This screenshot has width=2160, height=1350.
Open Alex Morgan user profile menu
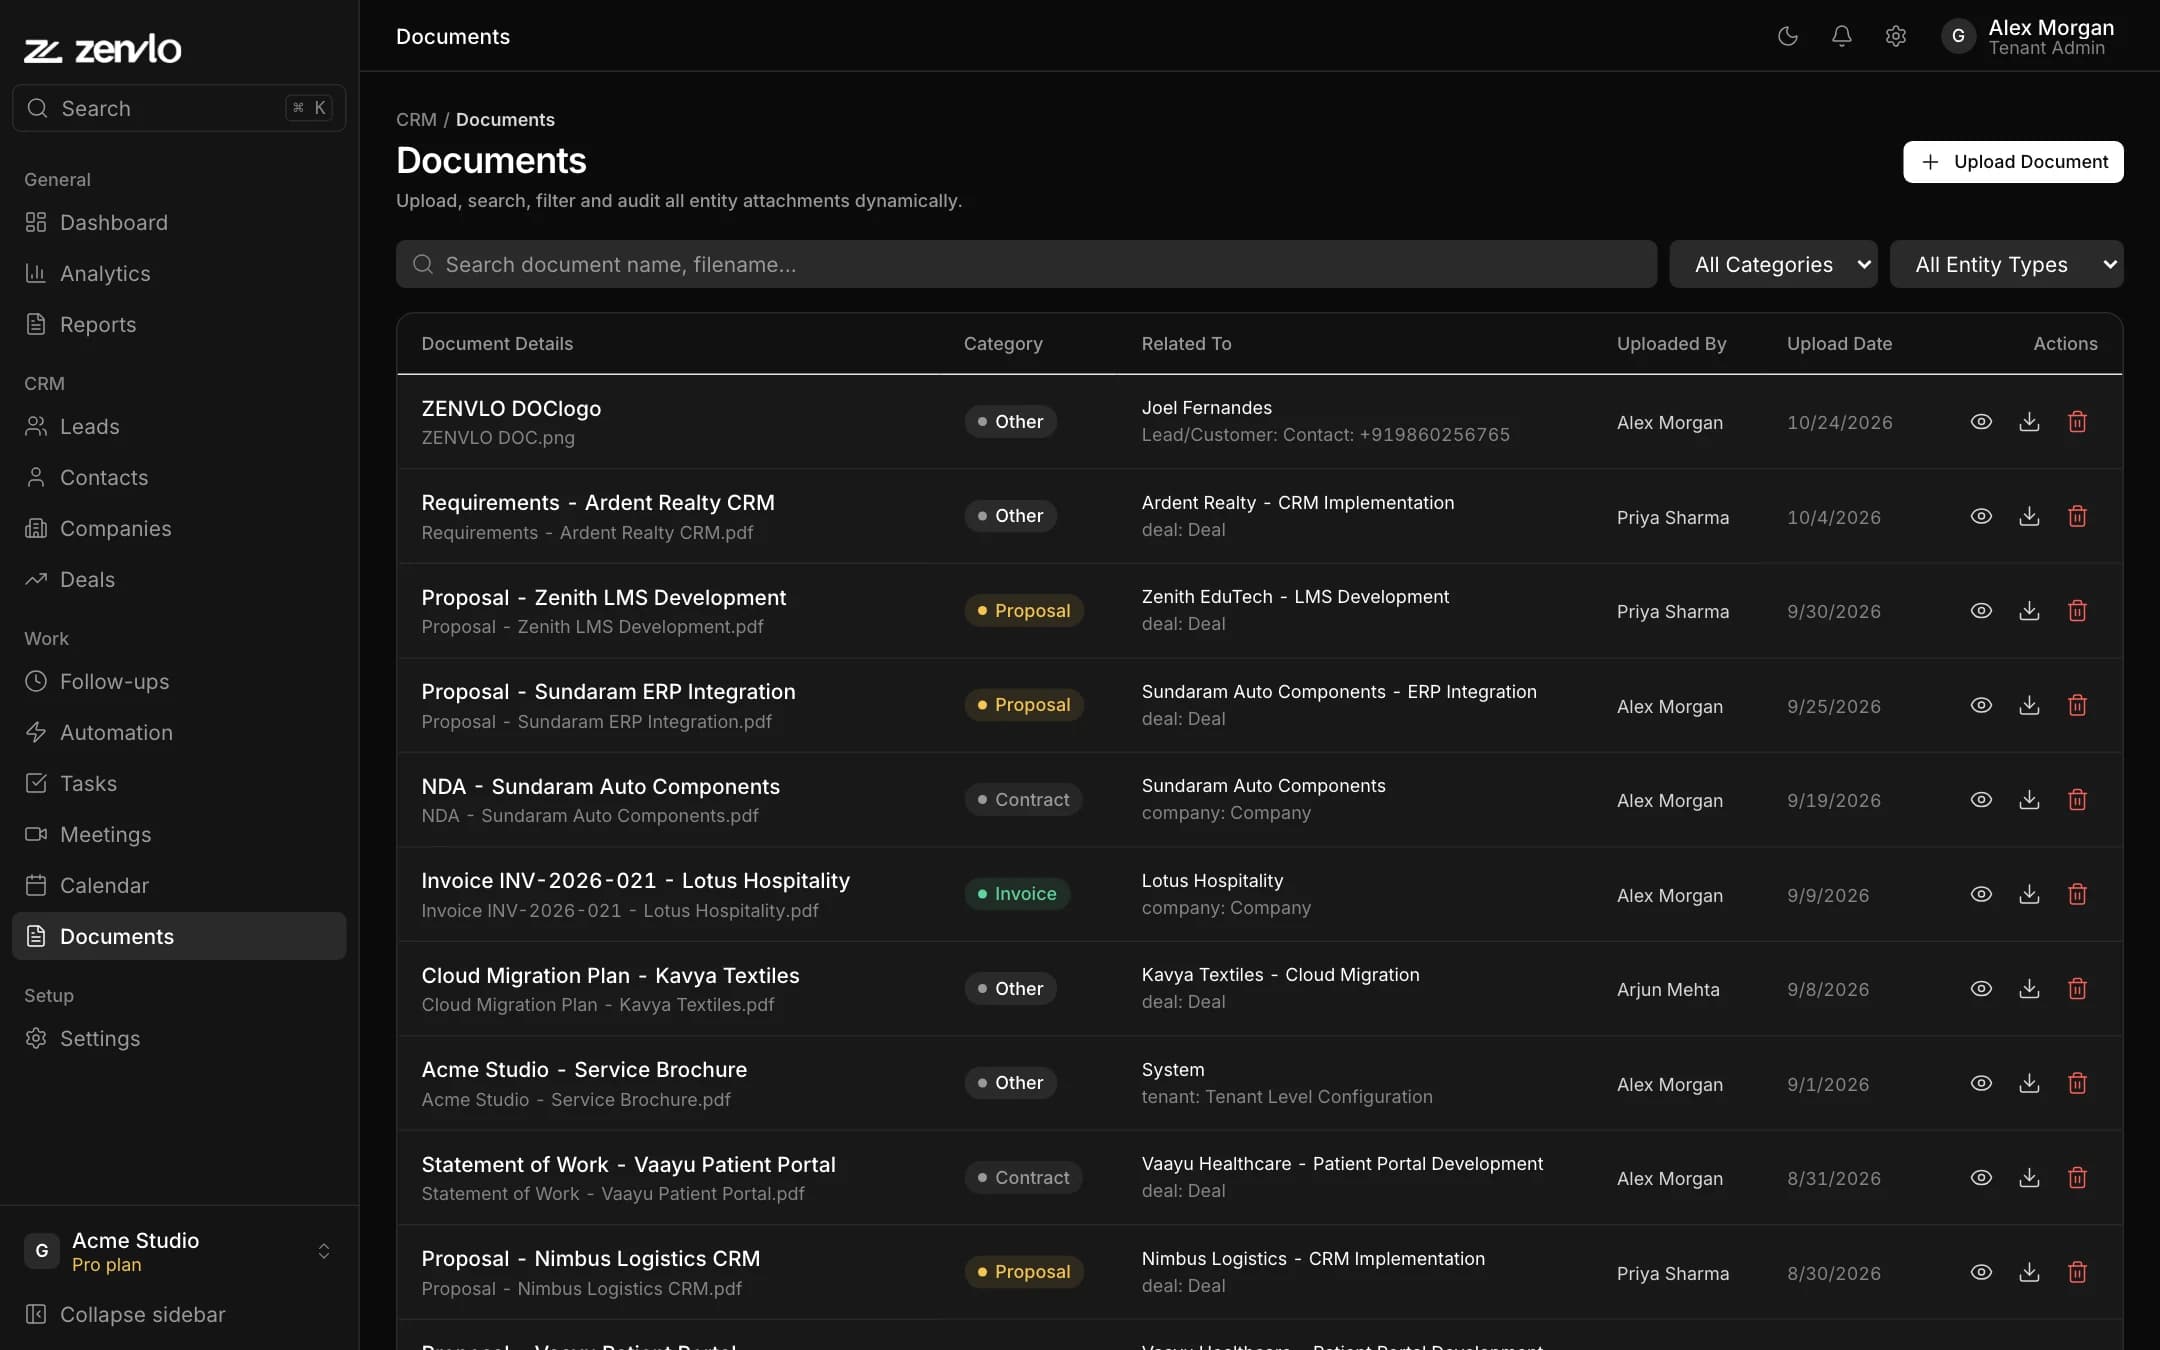pyautogui.click(x=2028, y=36)
